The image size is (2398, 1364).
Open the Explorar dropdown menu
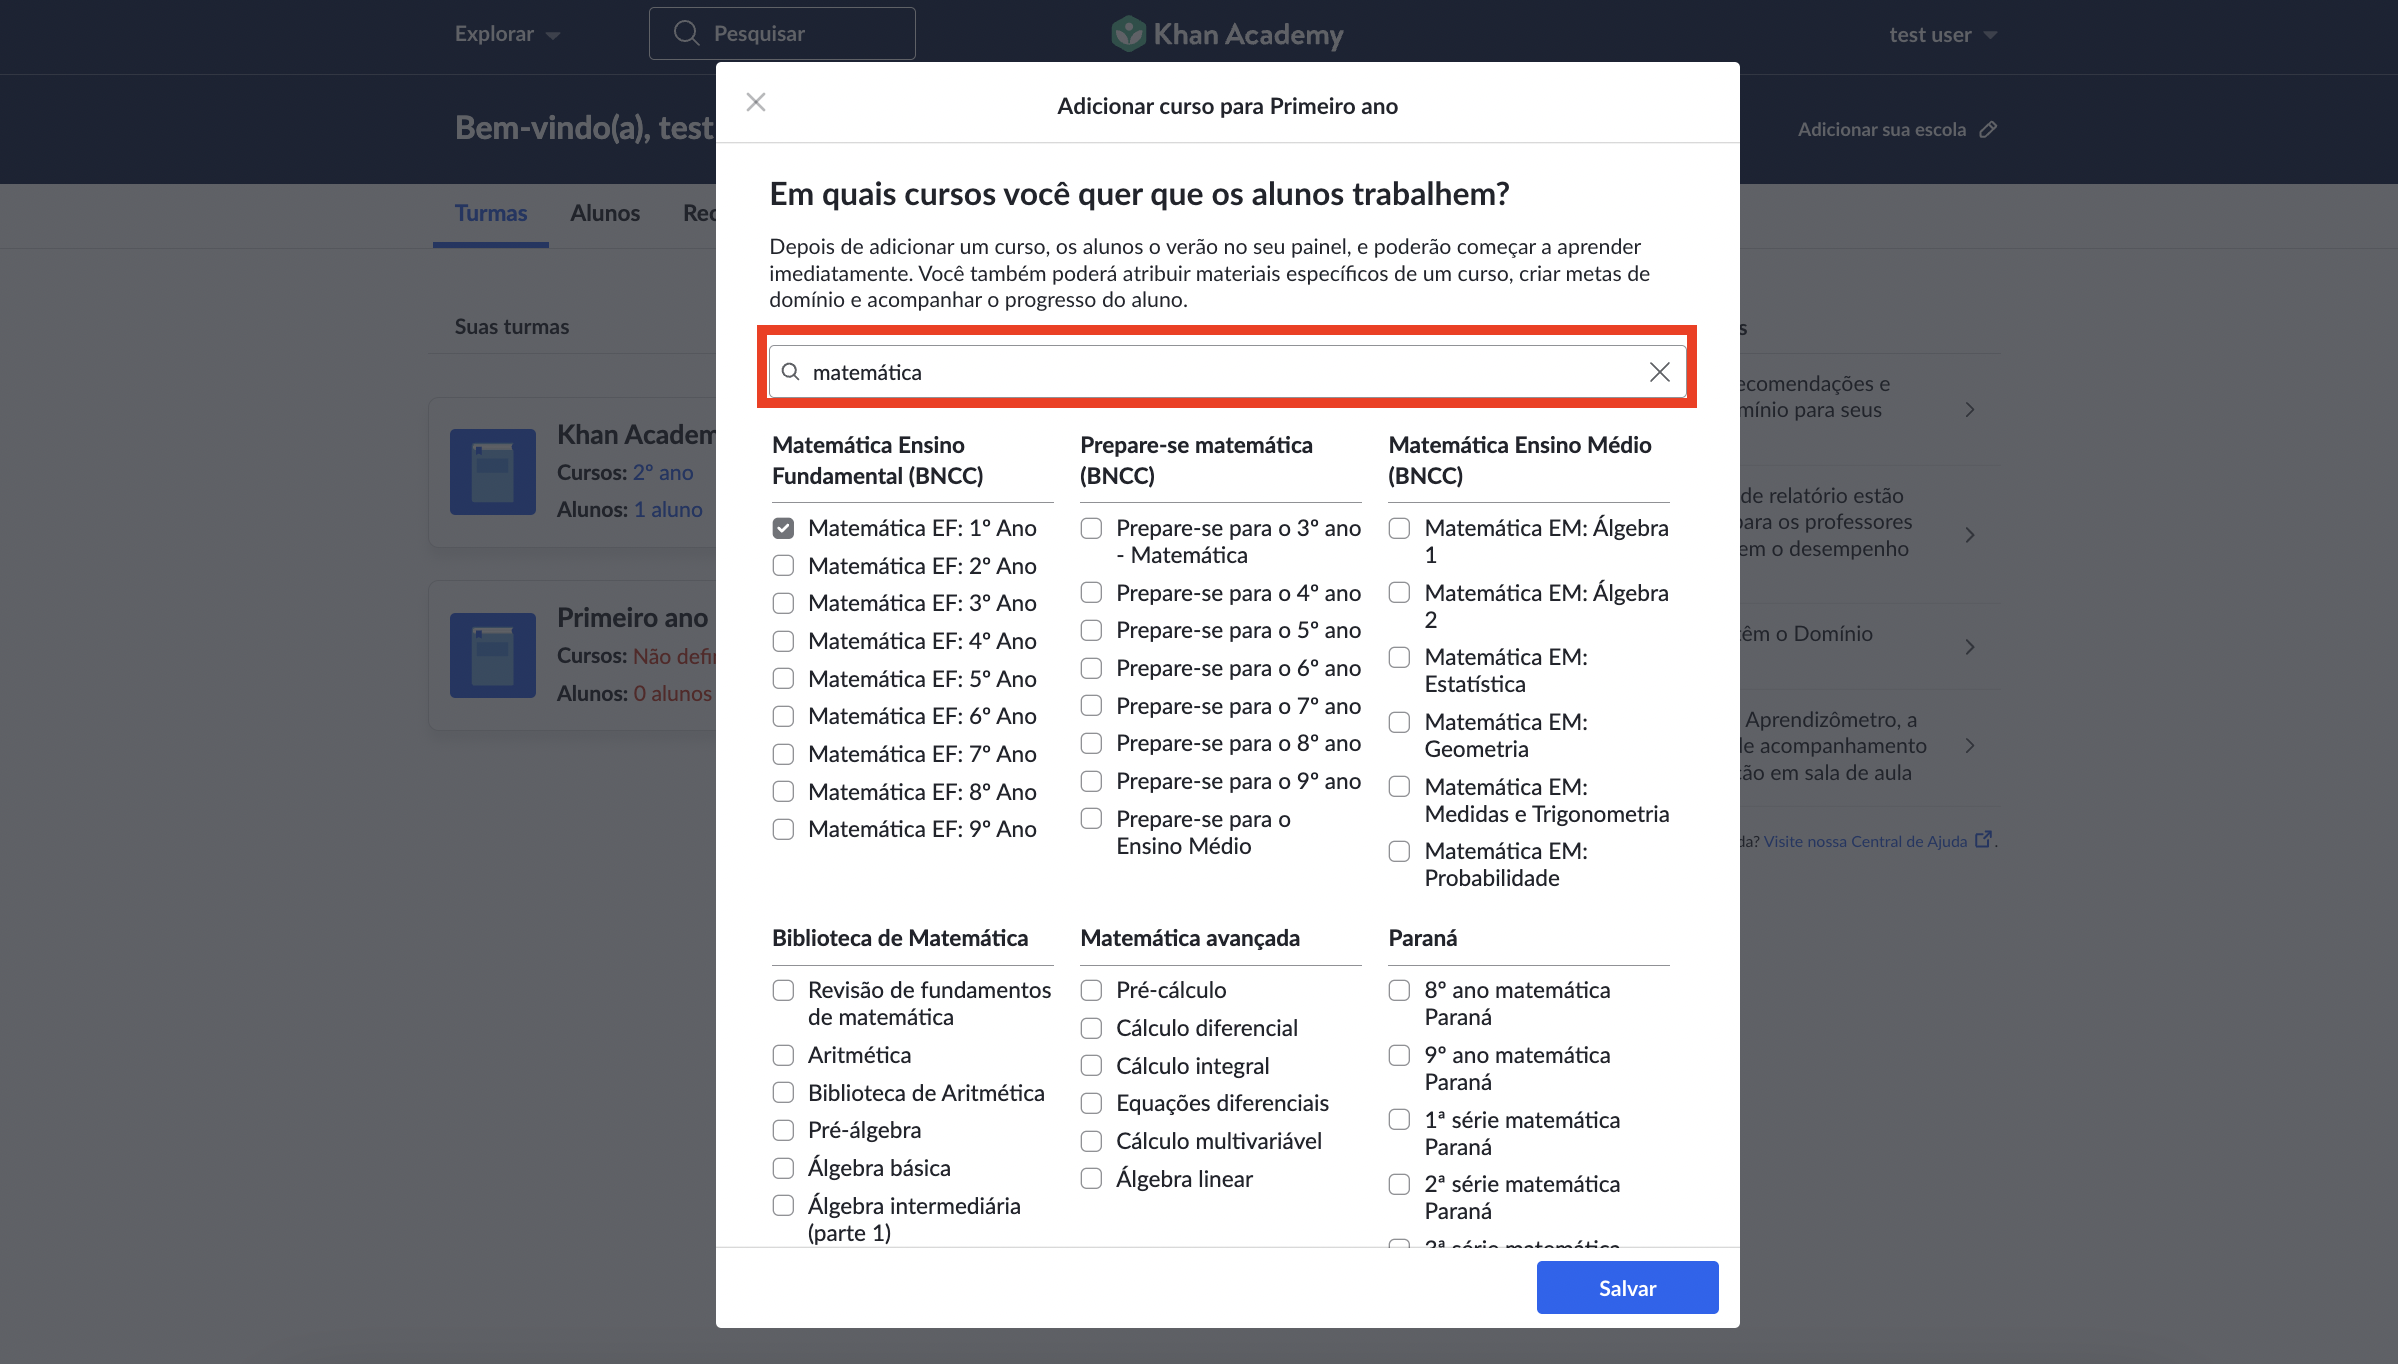coord(507,34)
